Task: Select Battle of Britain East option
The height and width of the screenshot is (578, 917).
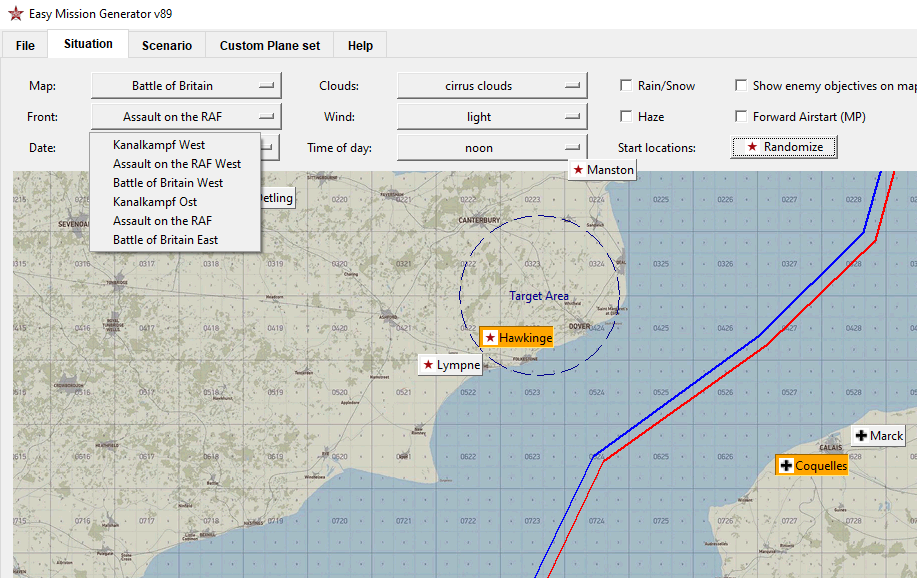Action: 165,240
